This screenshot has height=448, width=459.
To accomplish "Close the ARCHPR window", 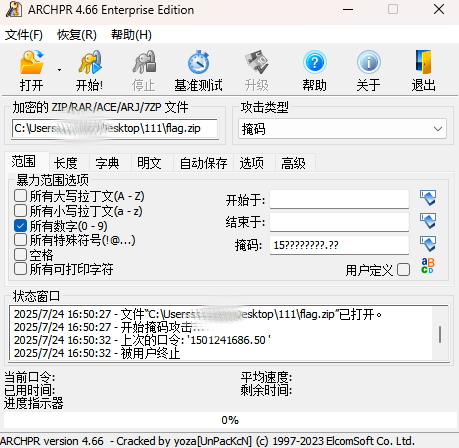I will click(439, 10).
